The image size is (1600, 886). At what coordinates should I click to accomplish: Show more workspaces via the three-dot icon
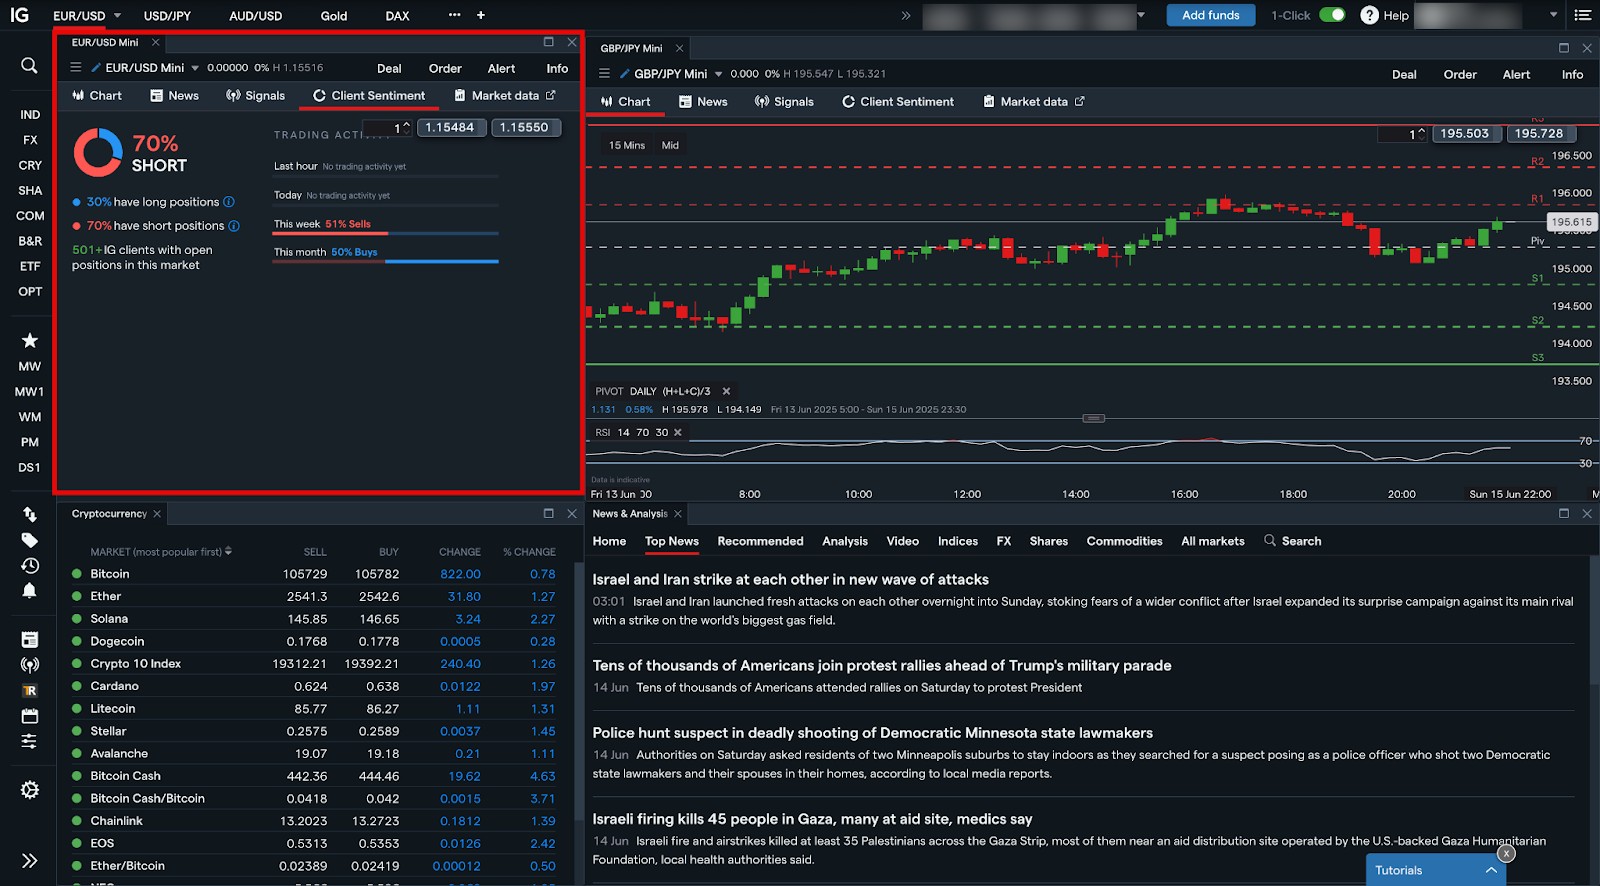455,15
